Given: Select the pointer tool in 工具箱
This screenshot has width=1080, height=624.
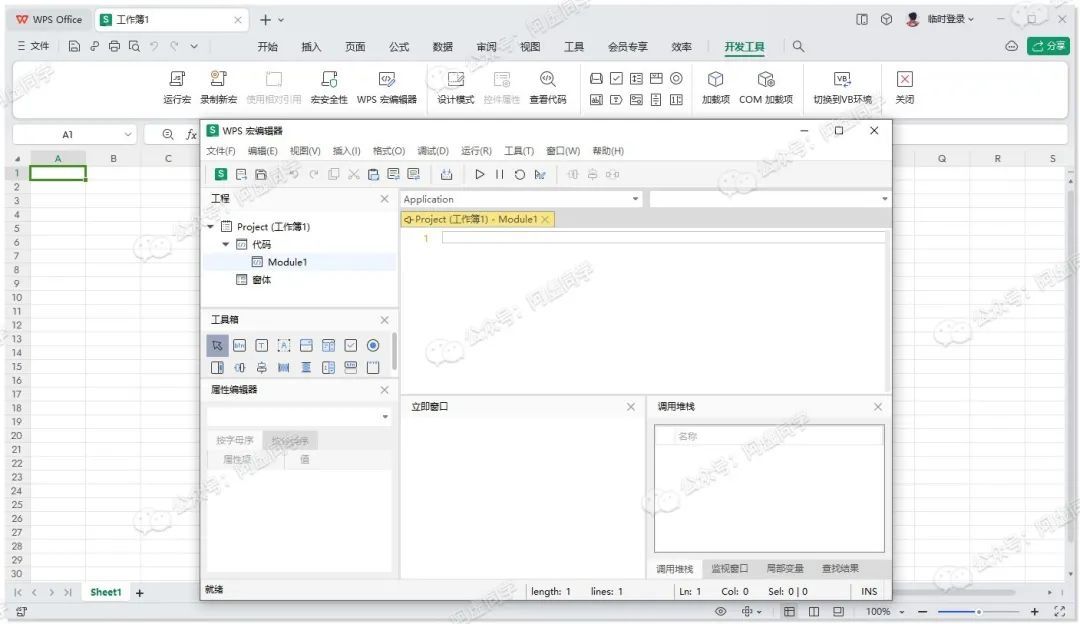Looking at the screenshot, I should [217, 345].
